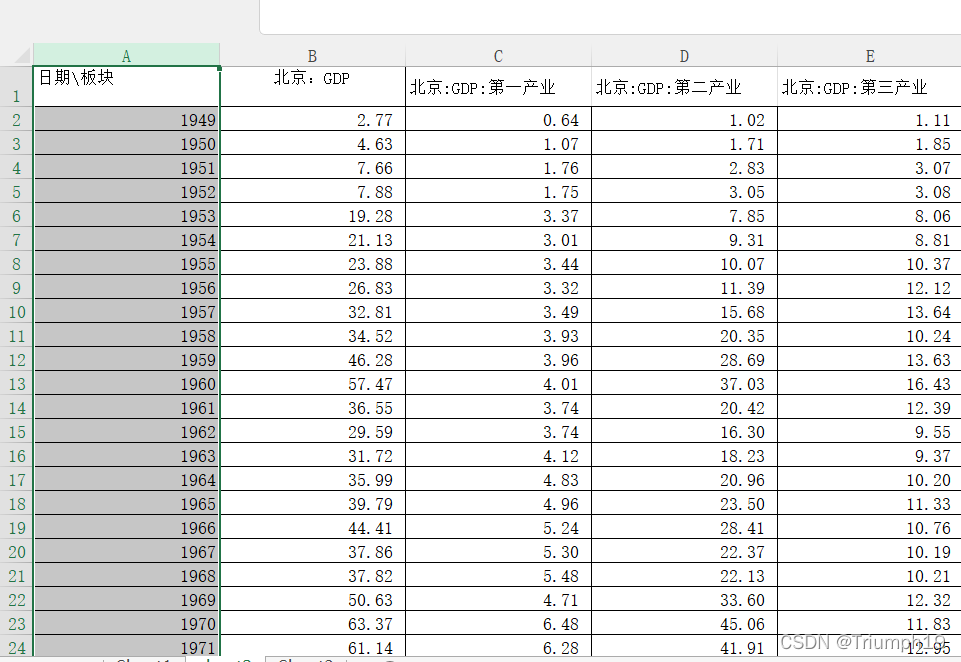Click GDP value 7.66
The height and width of the screenshot is (662, 961).
pyautogui.click(x=313, y=168)
